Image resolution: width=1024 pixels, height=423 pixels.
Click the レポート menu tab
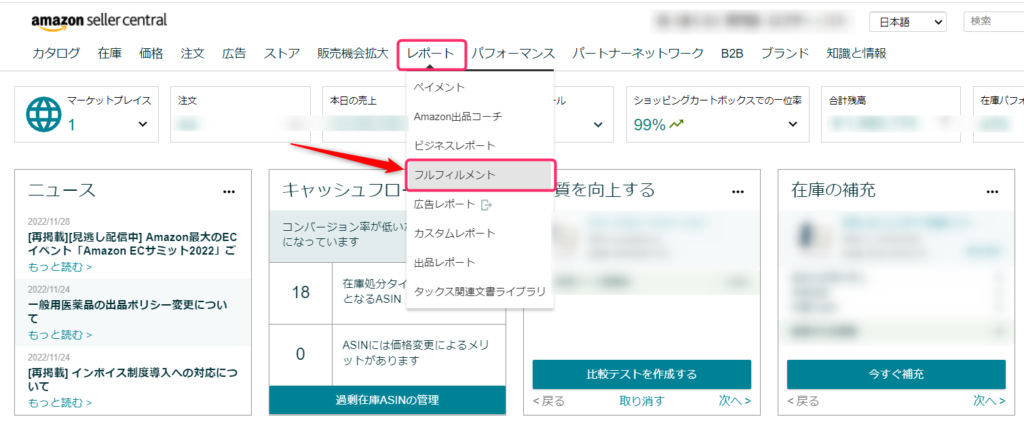[431, 54]
